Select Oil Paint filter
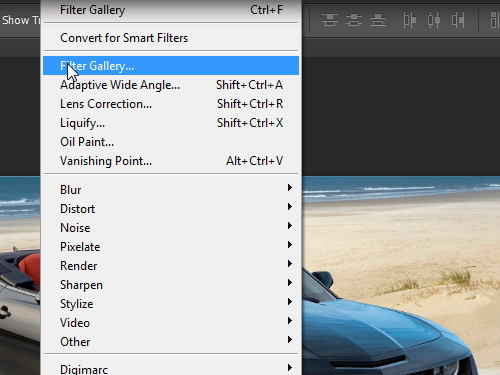 [171, 142]
